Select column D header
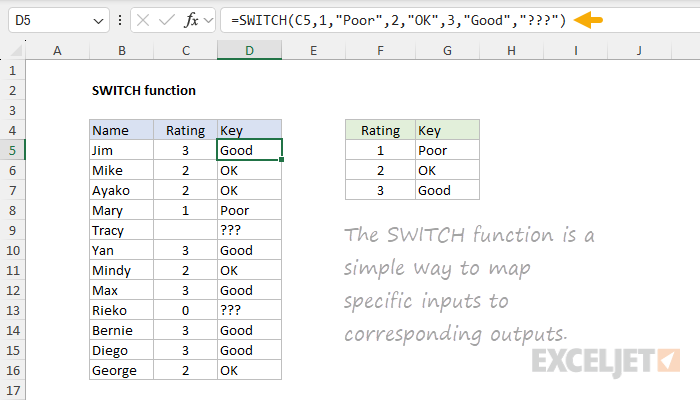700x400 pixels. [x=250, y=50]
